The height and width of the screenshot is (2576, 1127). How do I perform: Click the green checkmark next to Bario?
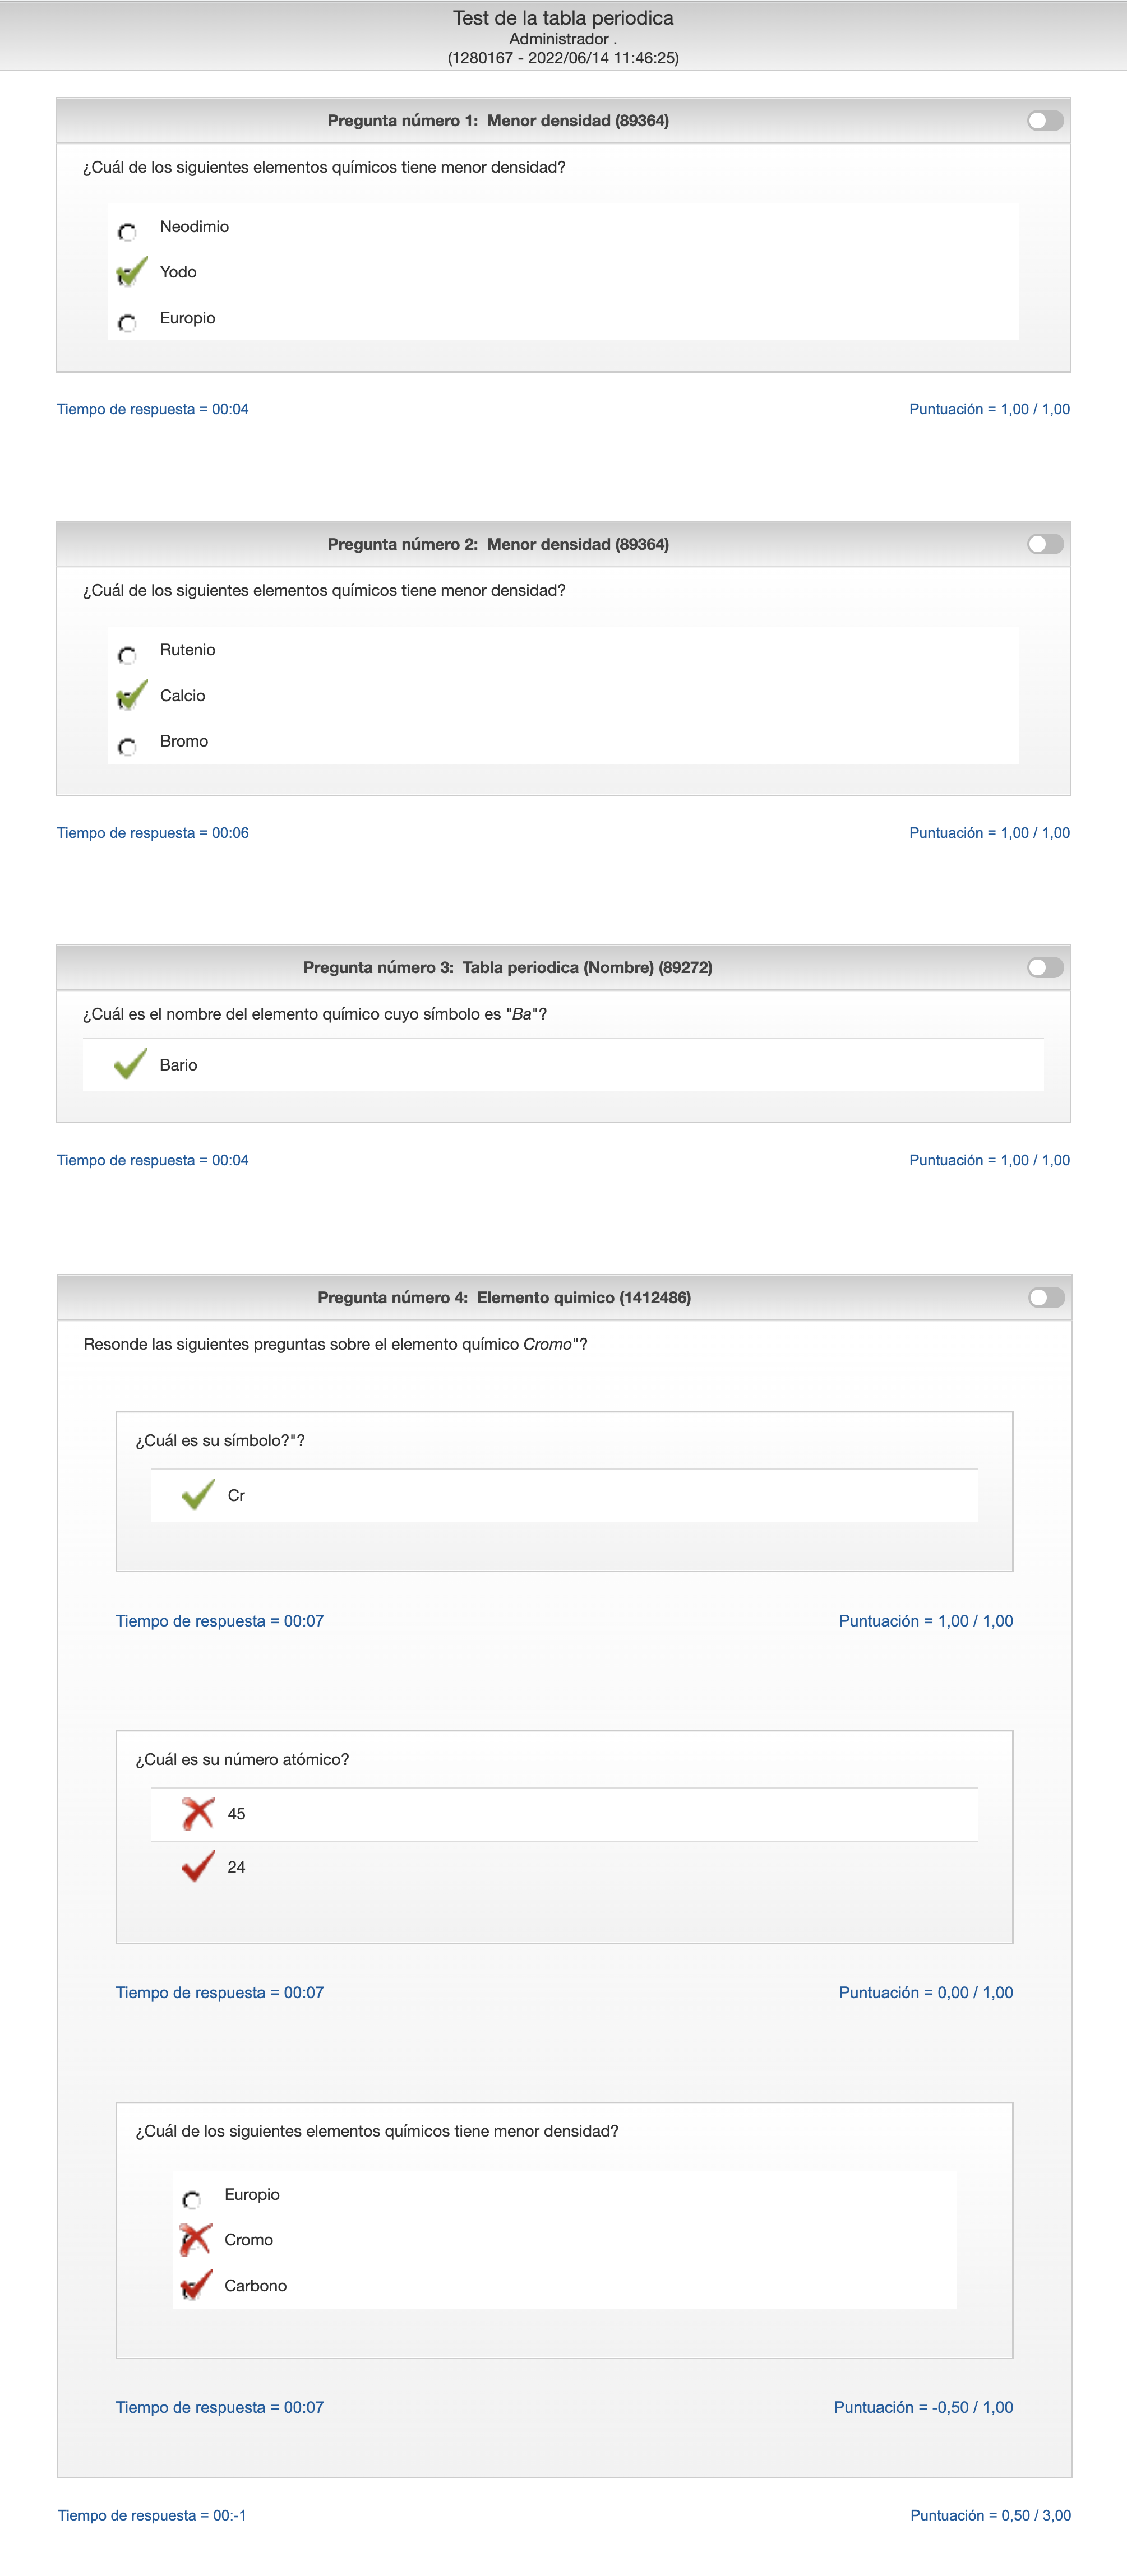pyautogui.click(x=130, y=1064)
